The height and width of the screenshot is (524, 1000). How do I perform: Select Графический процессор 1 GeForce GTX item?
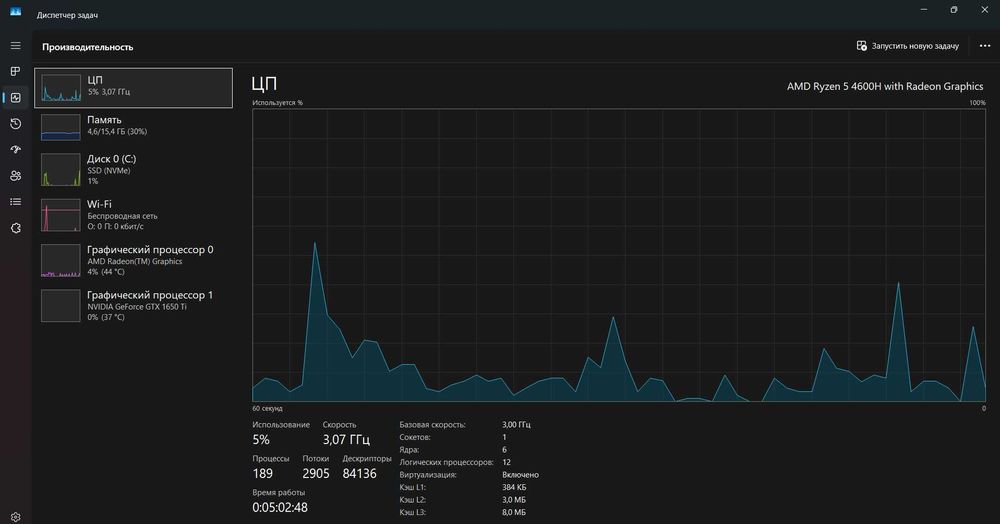[x=133, y=305]
